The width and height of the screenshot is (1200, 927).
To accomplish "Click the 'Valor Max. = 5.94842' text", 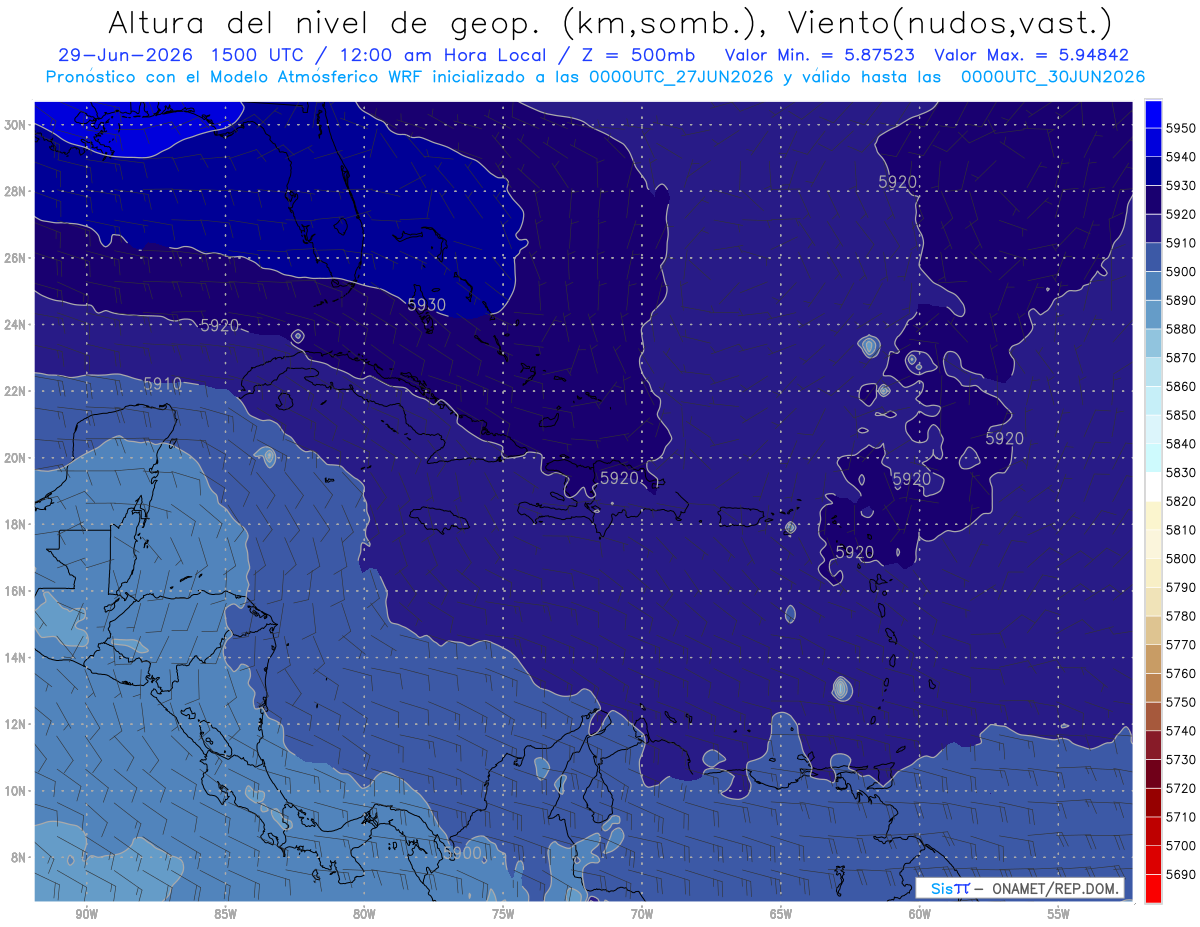I will point(1030,56).
